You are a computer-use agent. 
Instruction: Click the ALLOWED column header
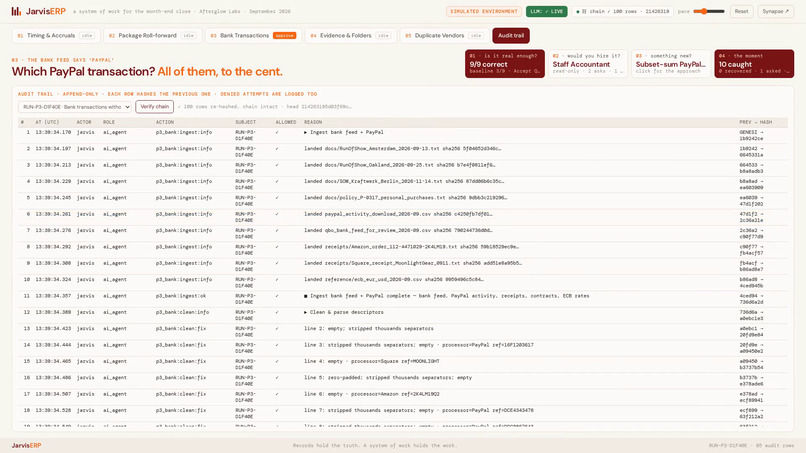point(286,122)
